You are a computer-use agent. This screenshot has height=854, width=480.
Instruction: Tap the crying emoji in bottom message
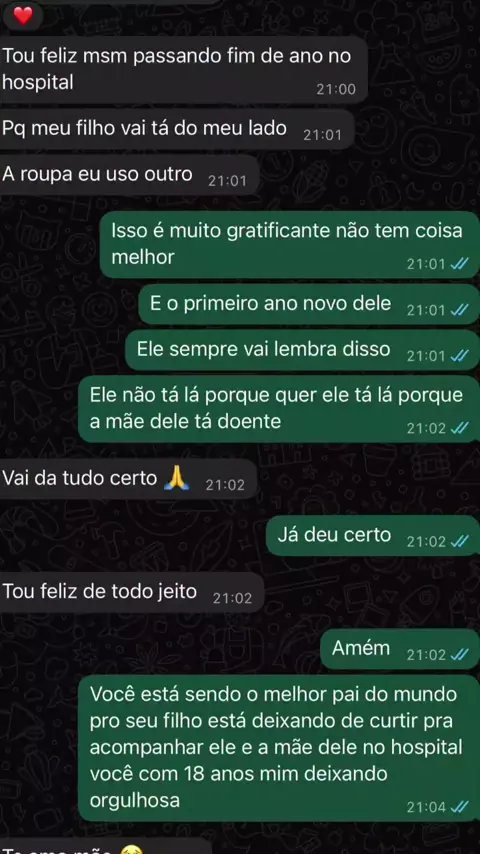(x=129, y=850)
